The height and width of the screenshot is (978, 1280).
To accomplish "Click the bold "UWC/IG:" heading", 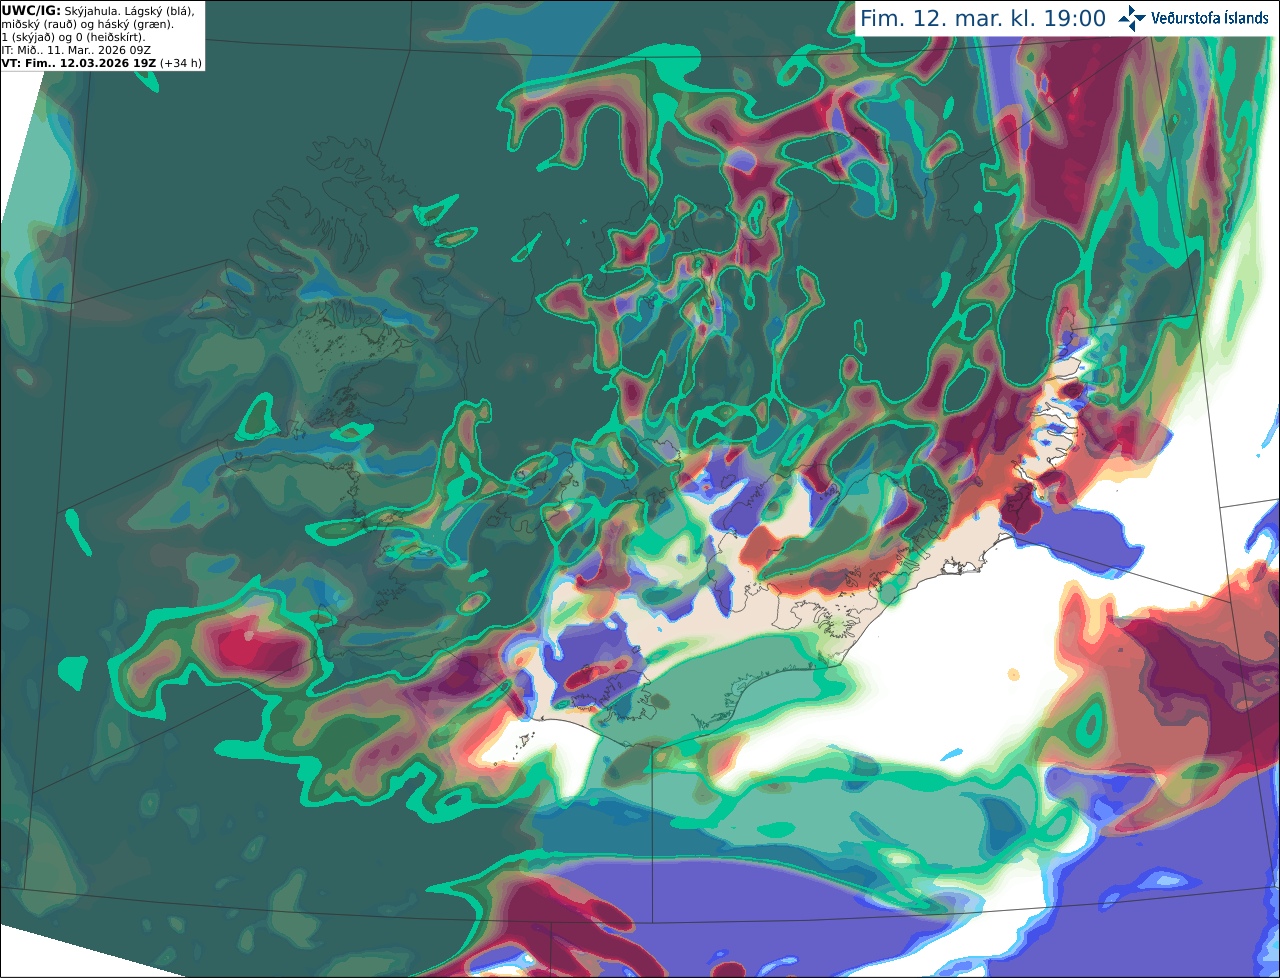I will click(31, 10).
